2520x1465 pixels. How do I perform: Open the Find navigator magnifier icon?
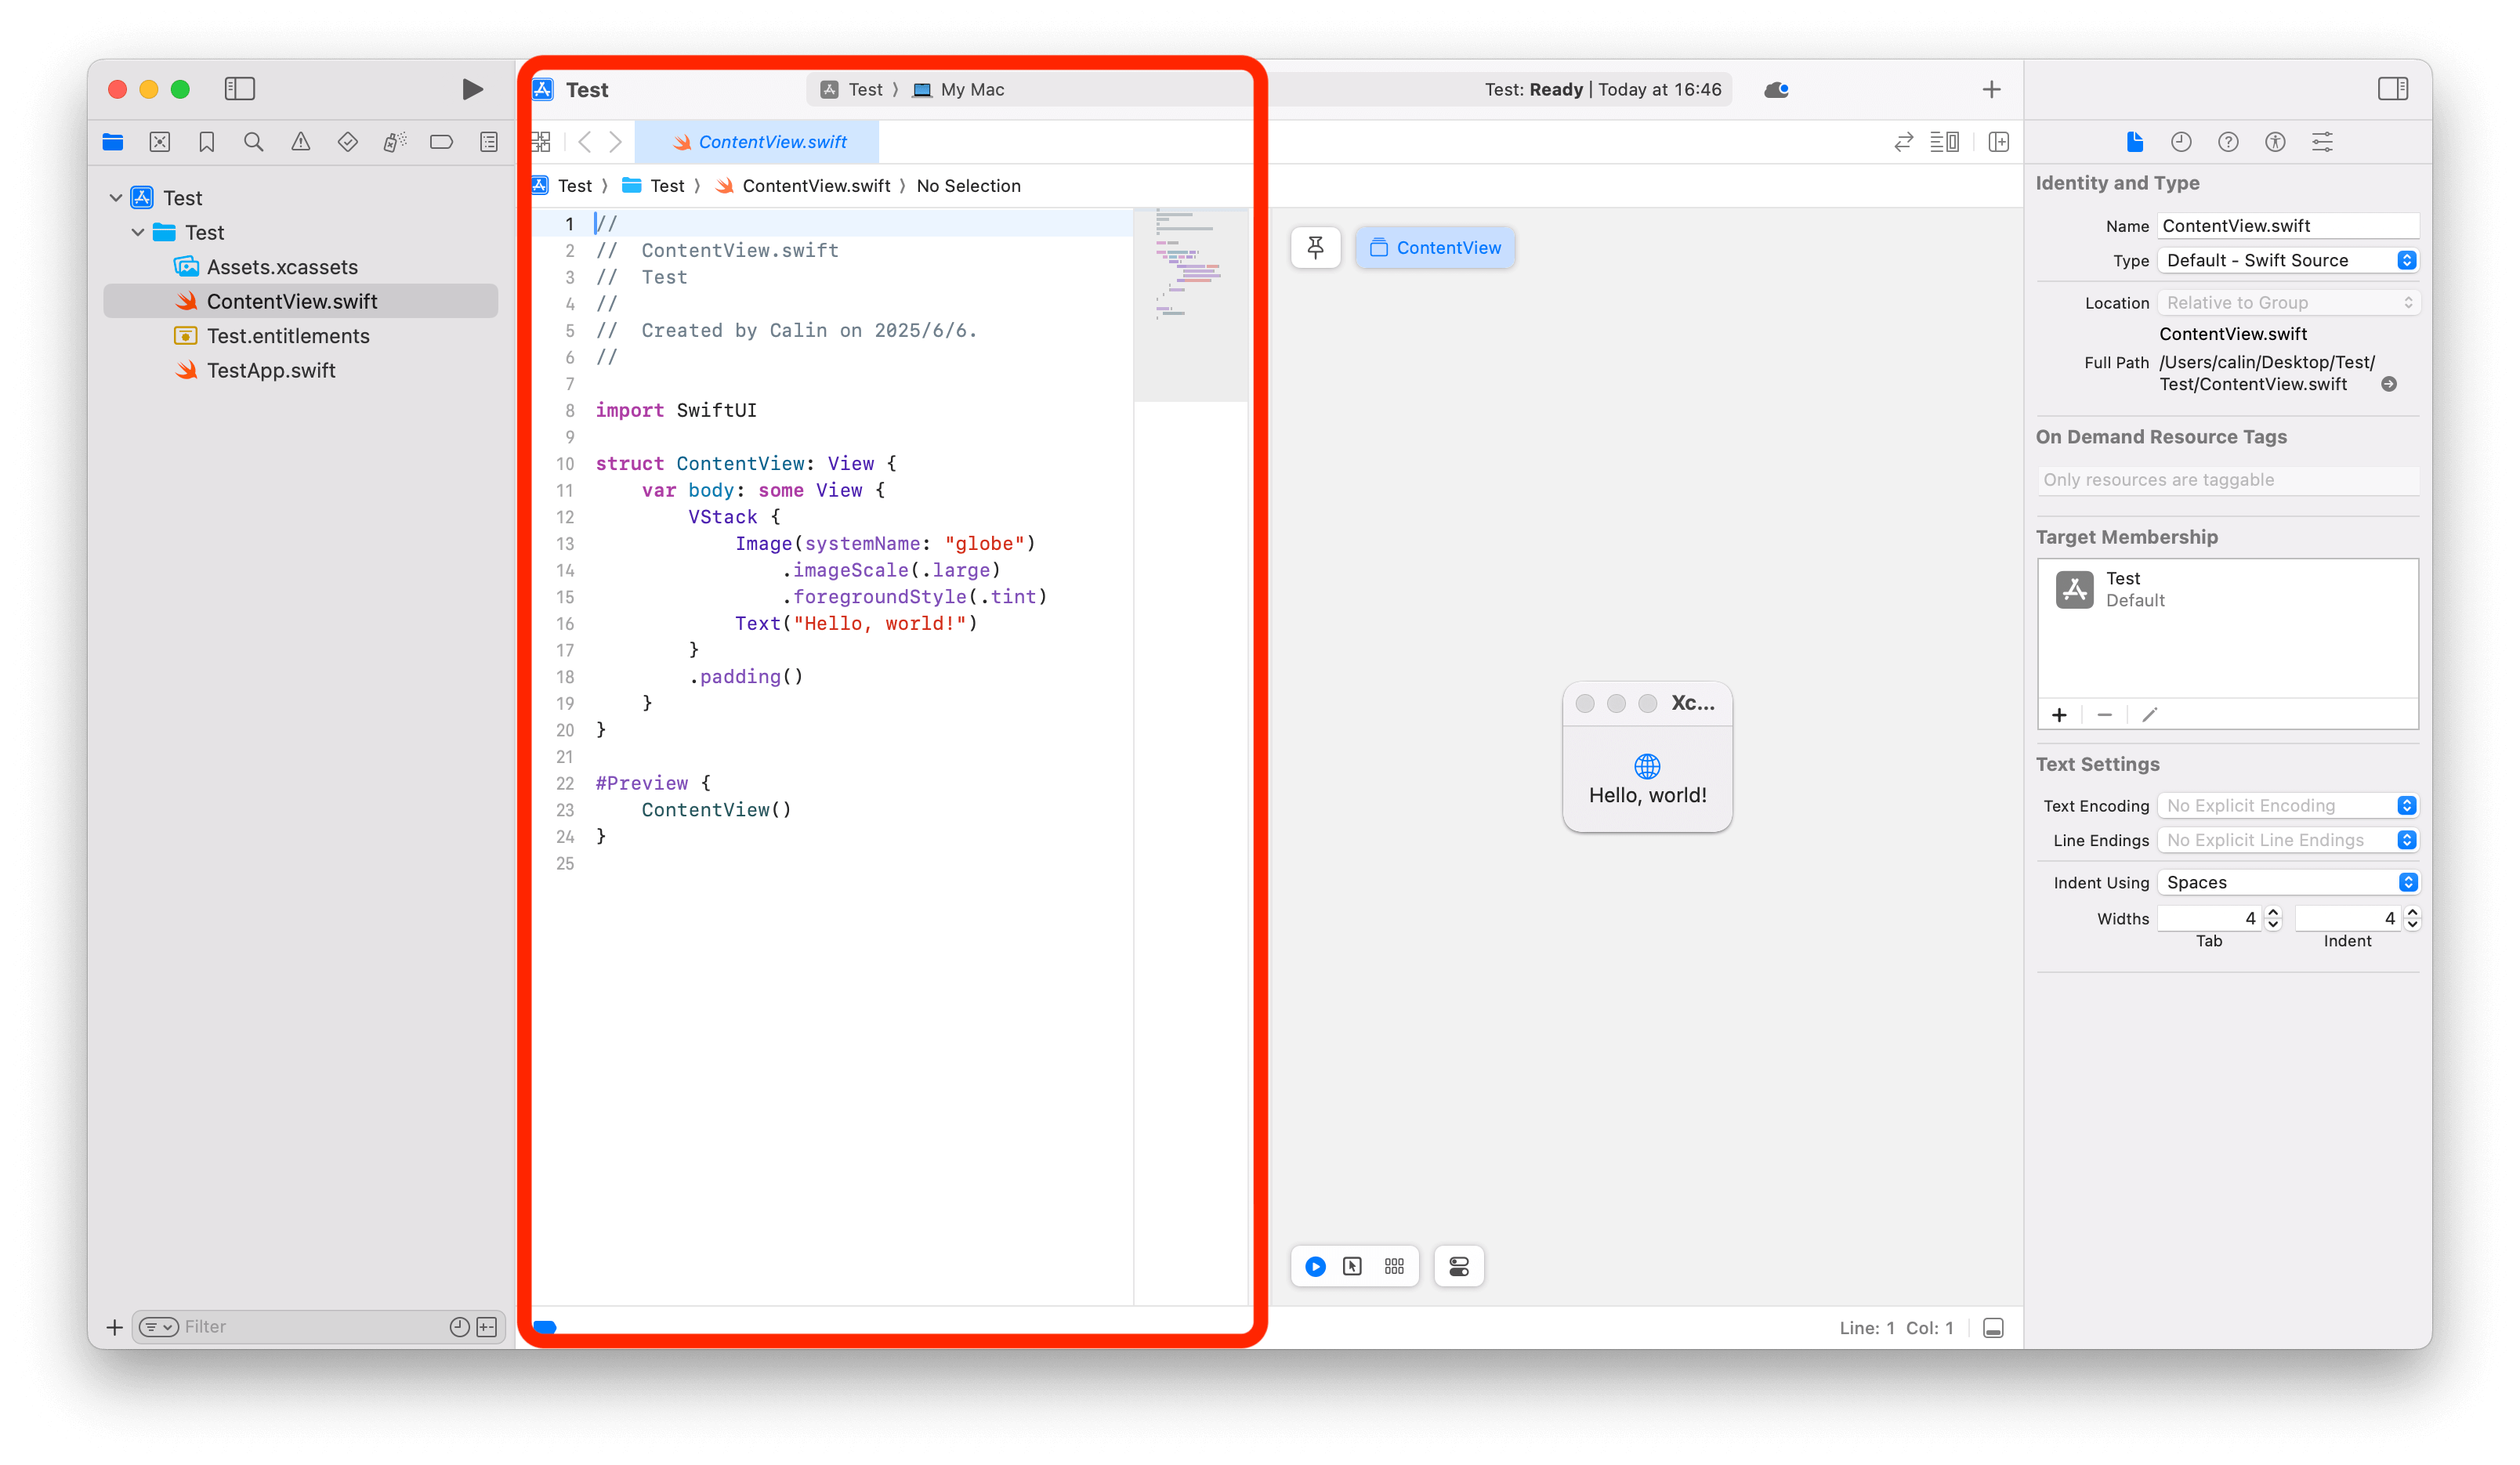254,142
